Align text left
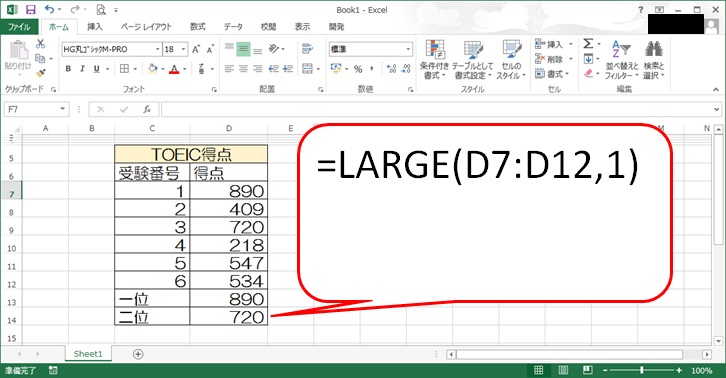This screenshot has width=726, height=378. click(x=229, y=69)
